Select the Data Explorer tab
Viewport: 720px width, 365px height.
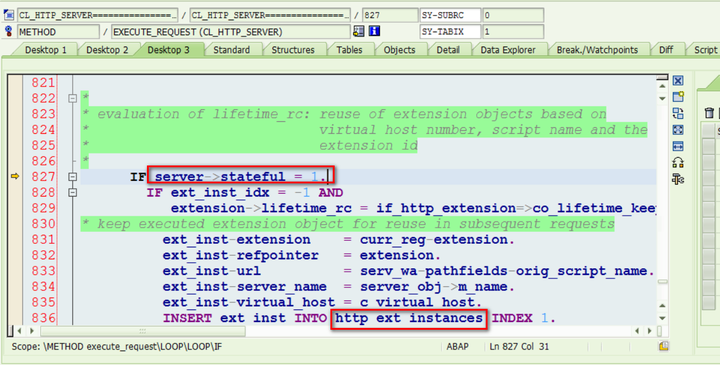coord(508,50)
